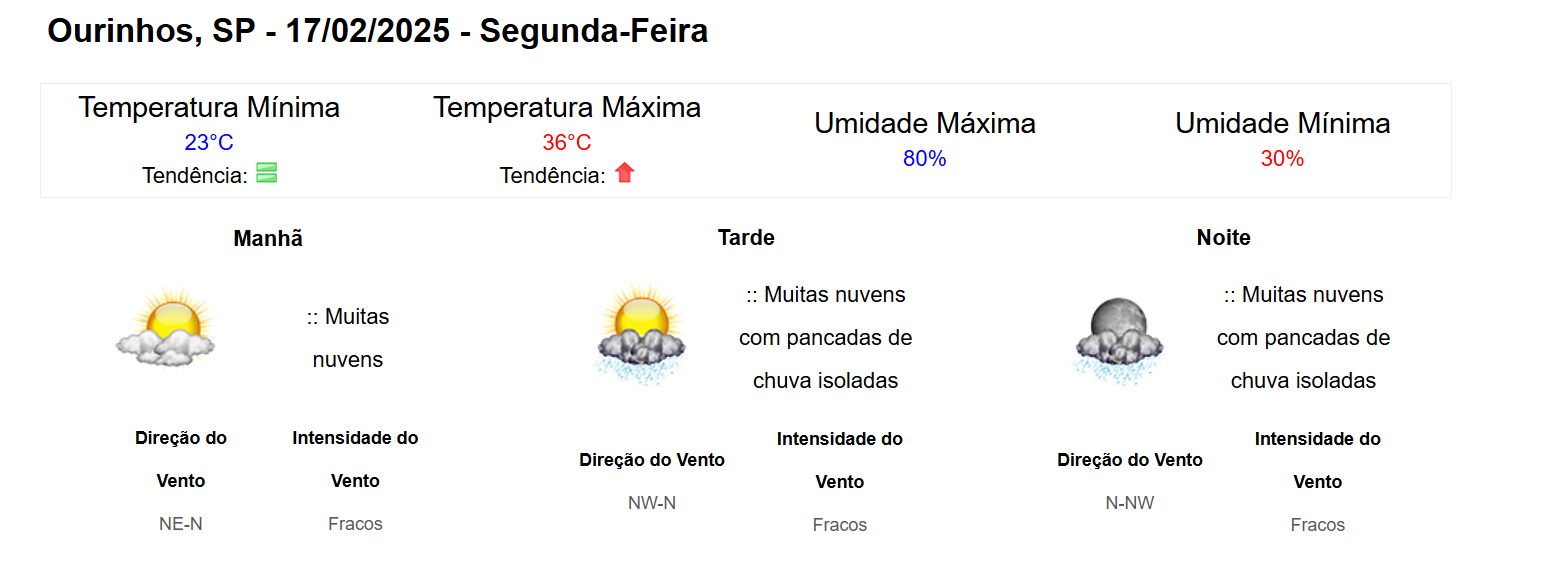Click the green stable minimum-temperature trend icon
This screenshot has width=1555, height=565.
[x=266, y=173]
